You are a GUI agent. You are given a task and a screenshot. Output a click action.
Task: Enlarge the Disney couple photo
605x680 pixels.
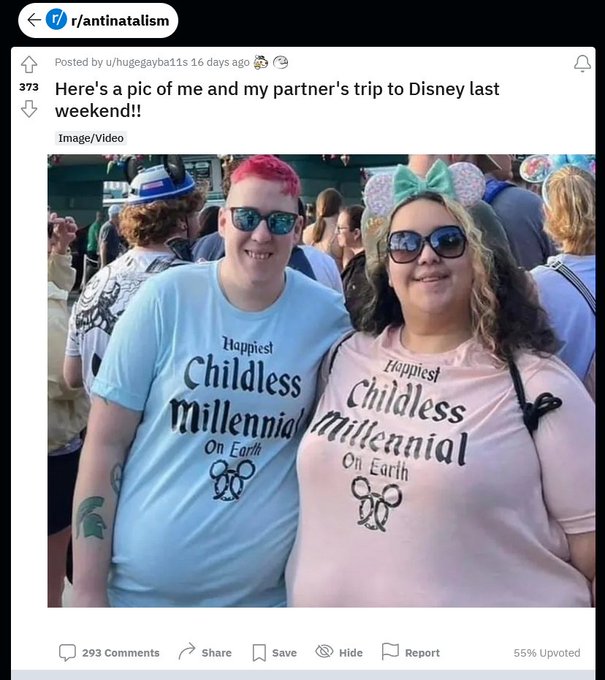click(x=321, y=381)
